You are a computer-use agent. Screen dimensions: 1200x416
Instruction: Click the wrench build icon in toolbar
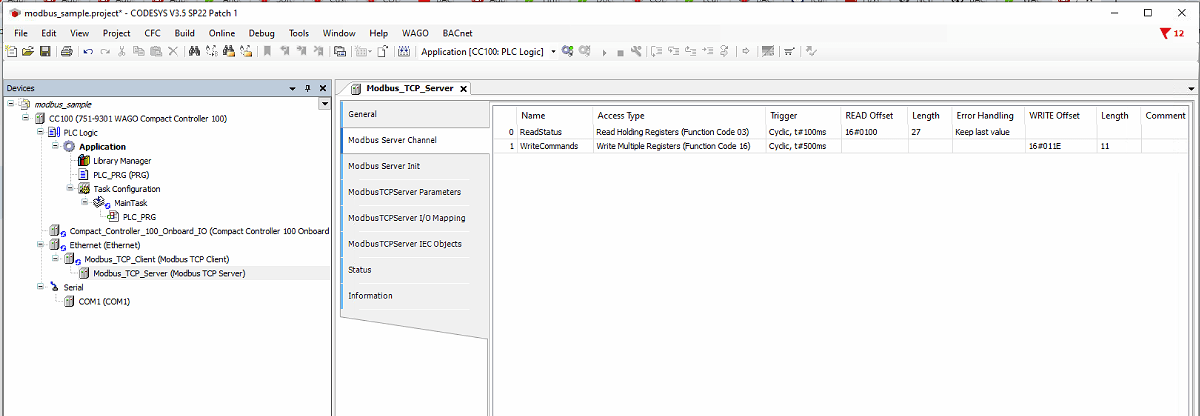(636, 51)
